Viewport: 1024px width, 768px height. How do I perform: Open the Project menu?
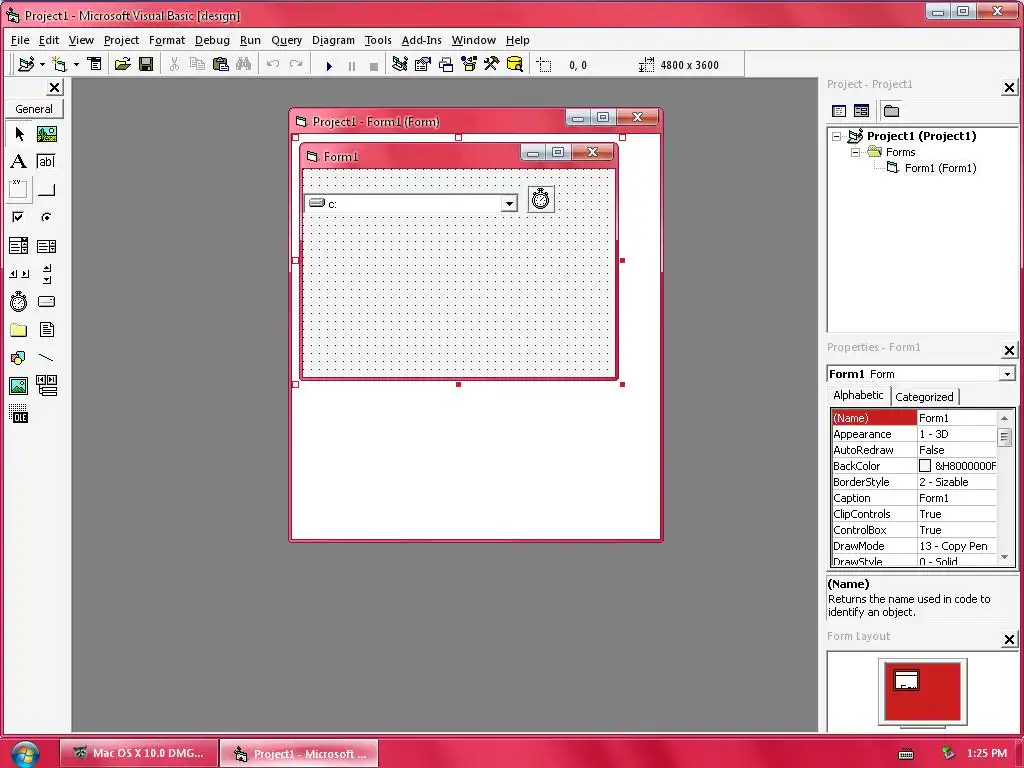tap(121, 40)
